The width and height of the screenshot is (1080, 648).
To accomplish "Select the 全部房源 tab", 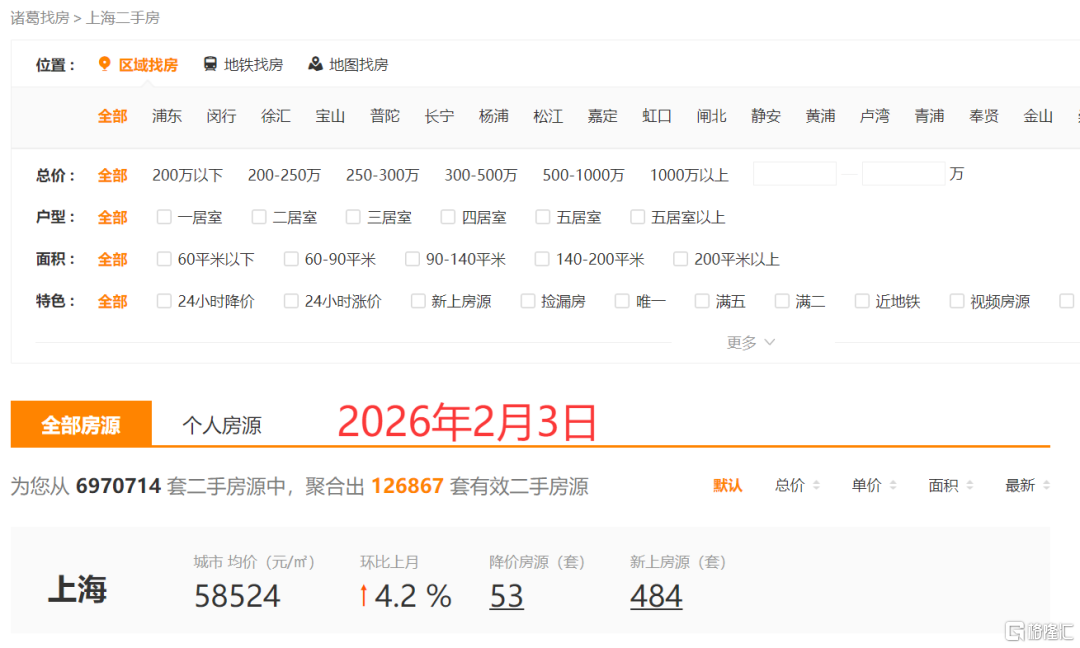I will click(x=81, y=425).
